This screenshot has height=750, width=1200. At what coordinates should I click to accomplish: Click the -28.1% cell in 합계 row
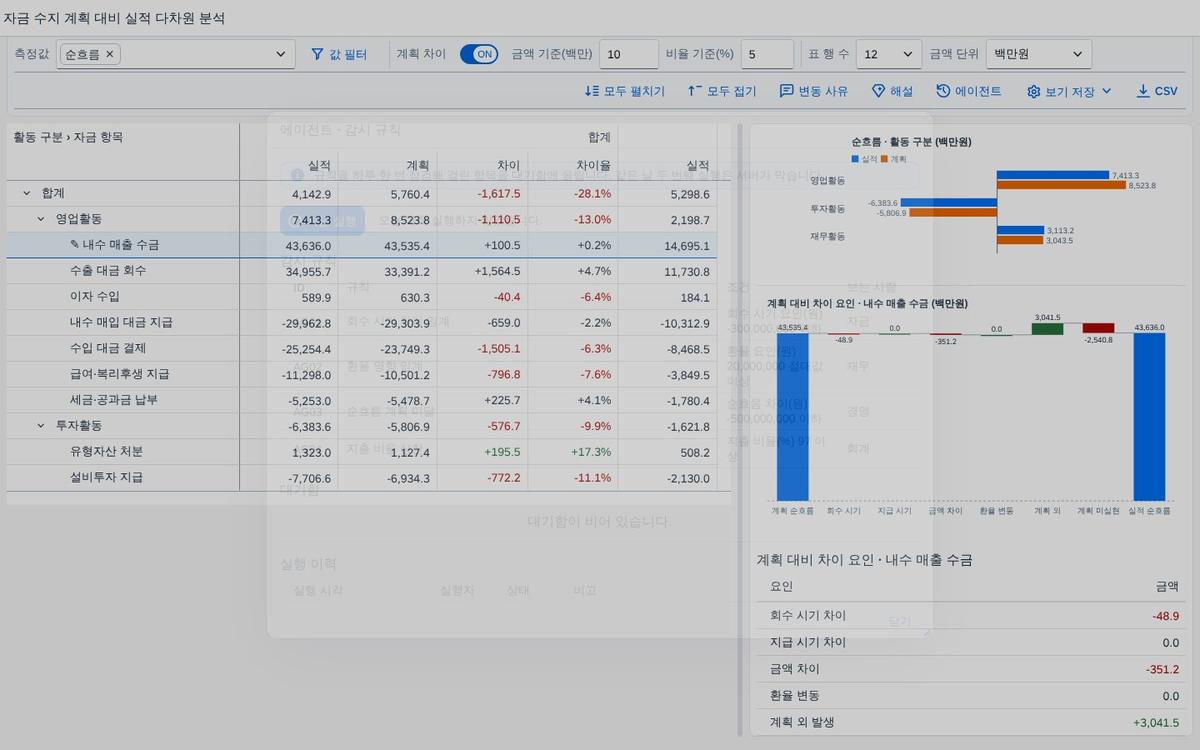(573, 194)
